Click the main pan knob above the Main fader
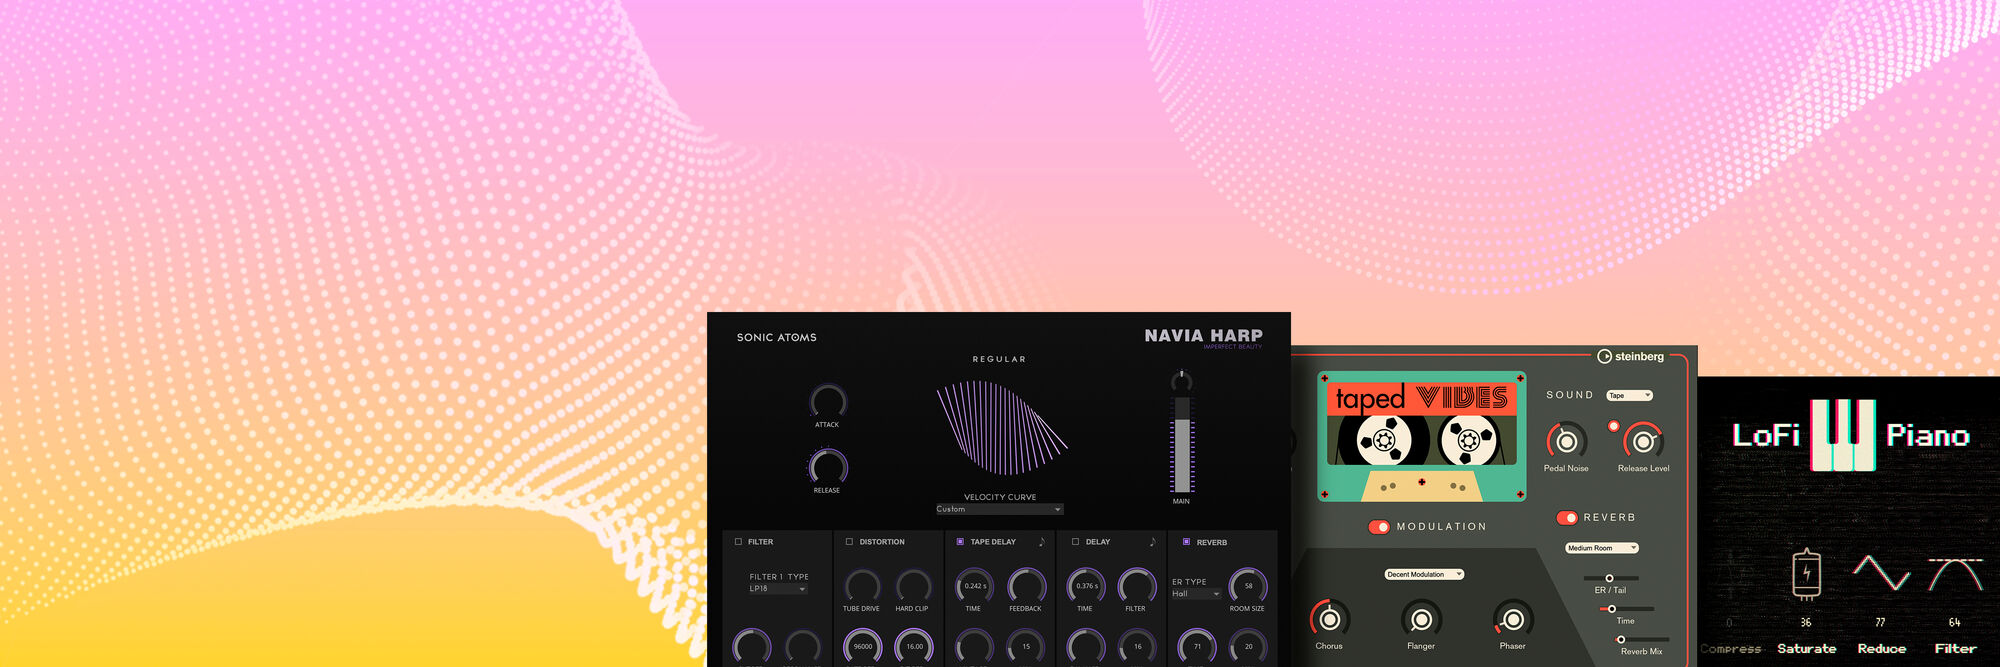Viewport: 2000px width, 667px height. pyautogui.click(x=1181, y=380)
